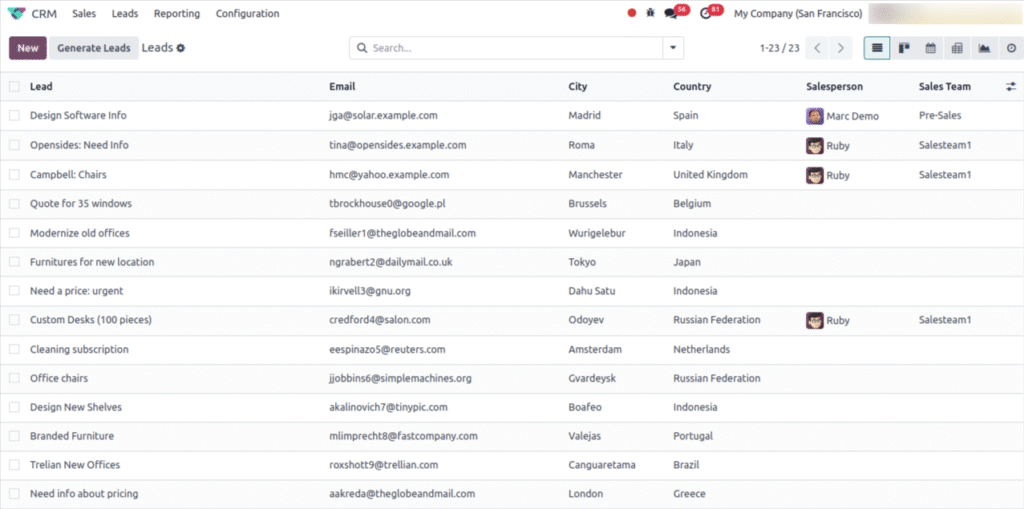The width and height of the screenshot is (1024, 509).
Task: Toggle the select-all checkbox in header
Action: point(14,87)
